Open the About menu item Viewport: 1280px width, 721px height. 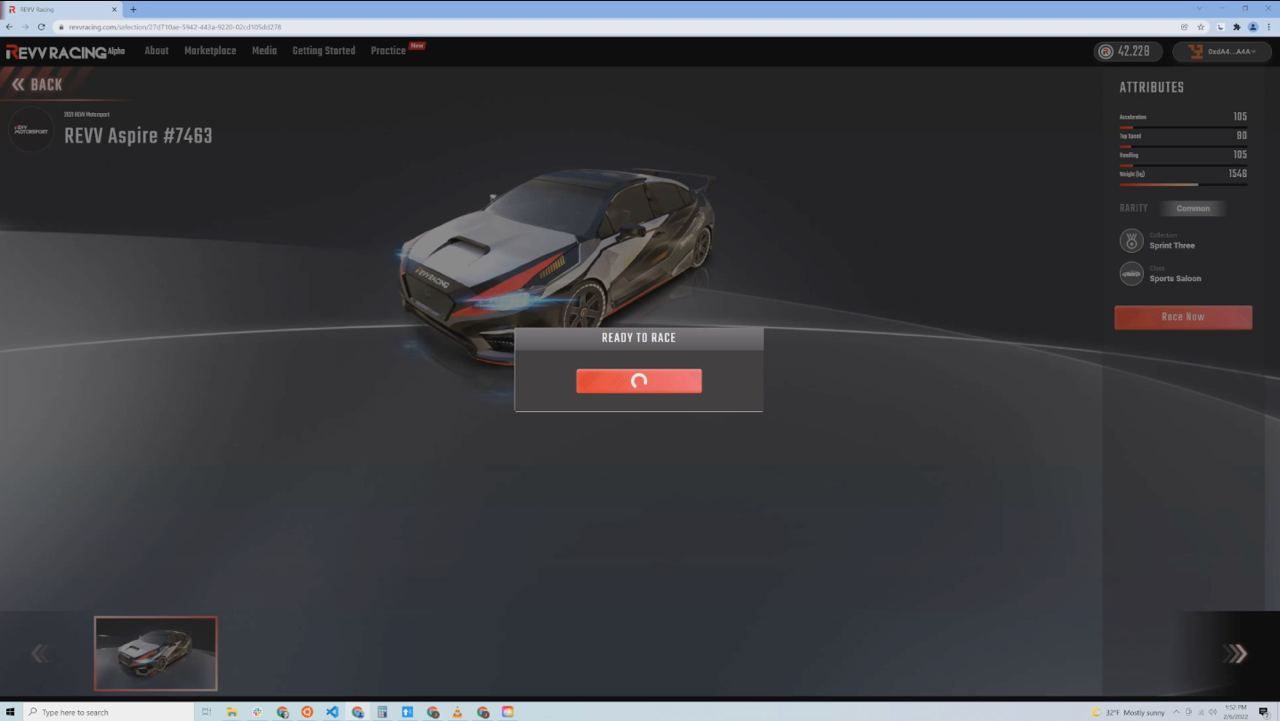tap(156, 51)
